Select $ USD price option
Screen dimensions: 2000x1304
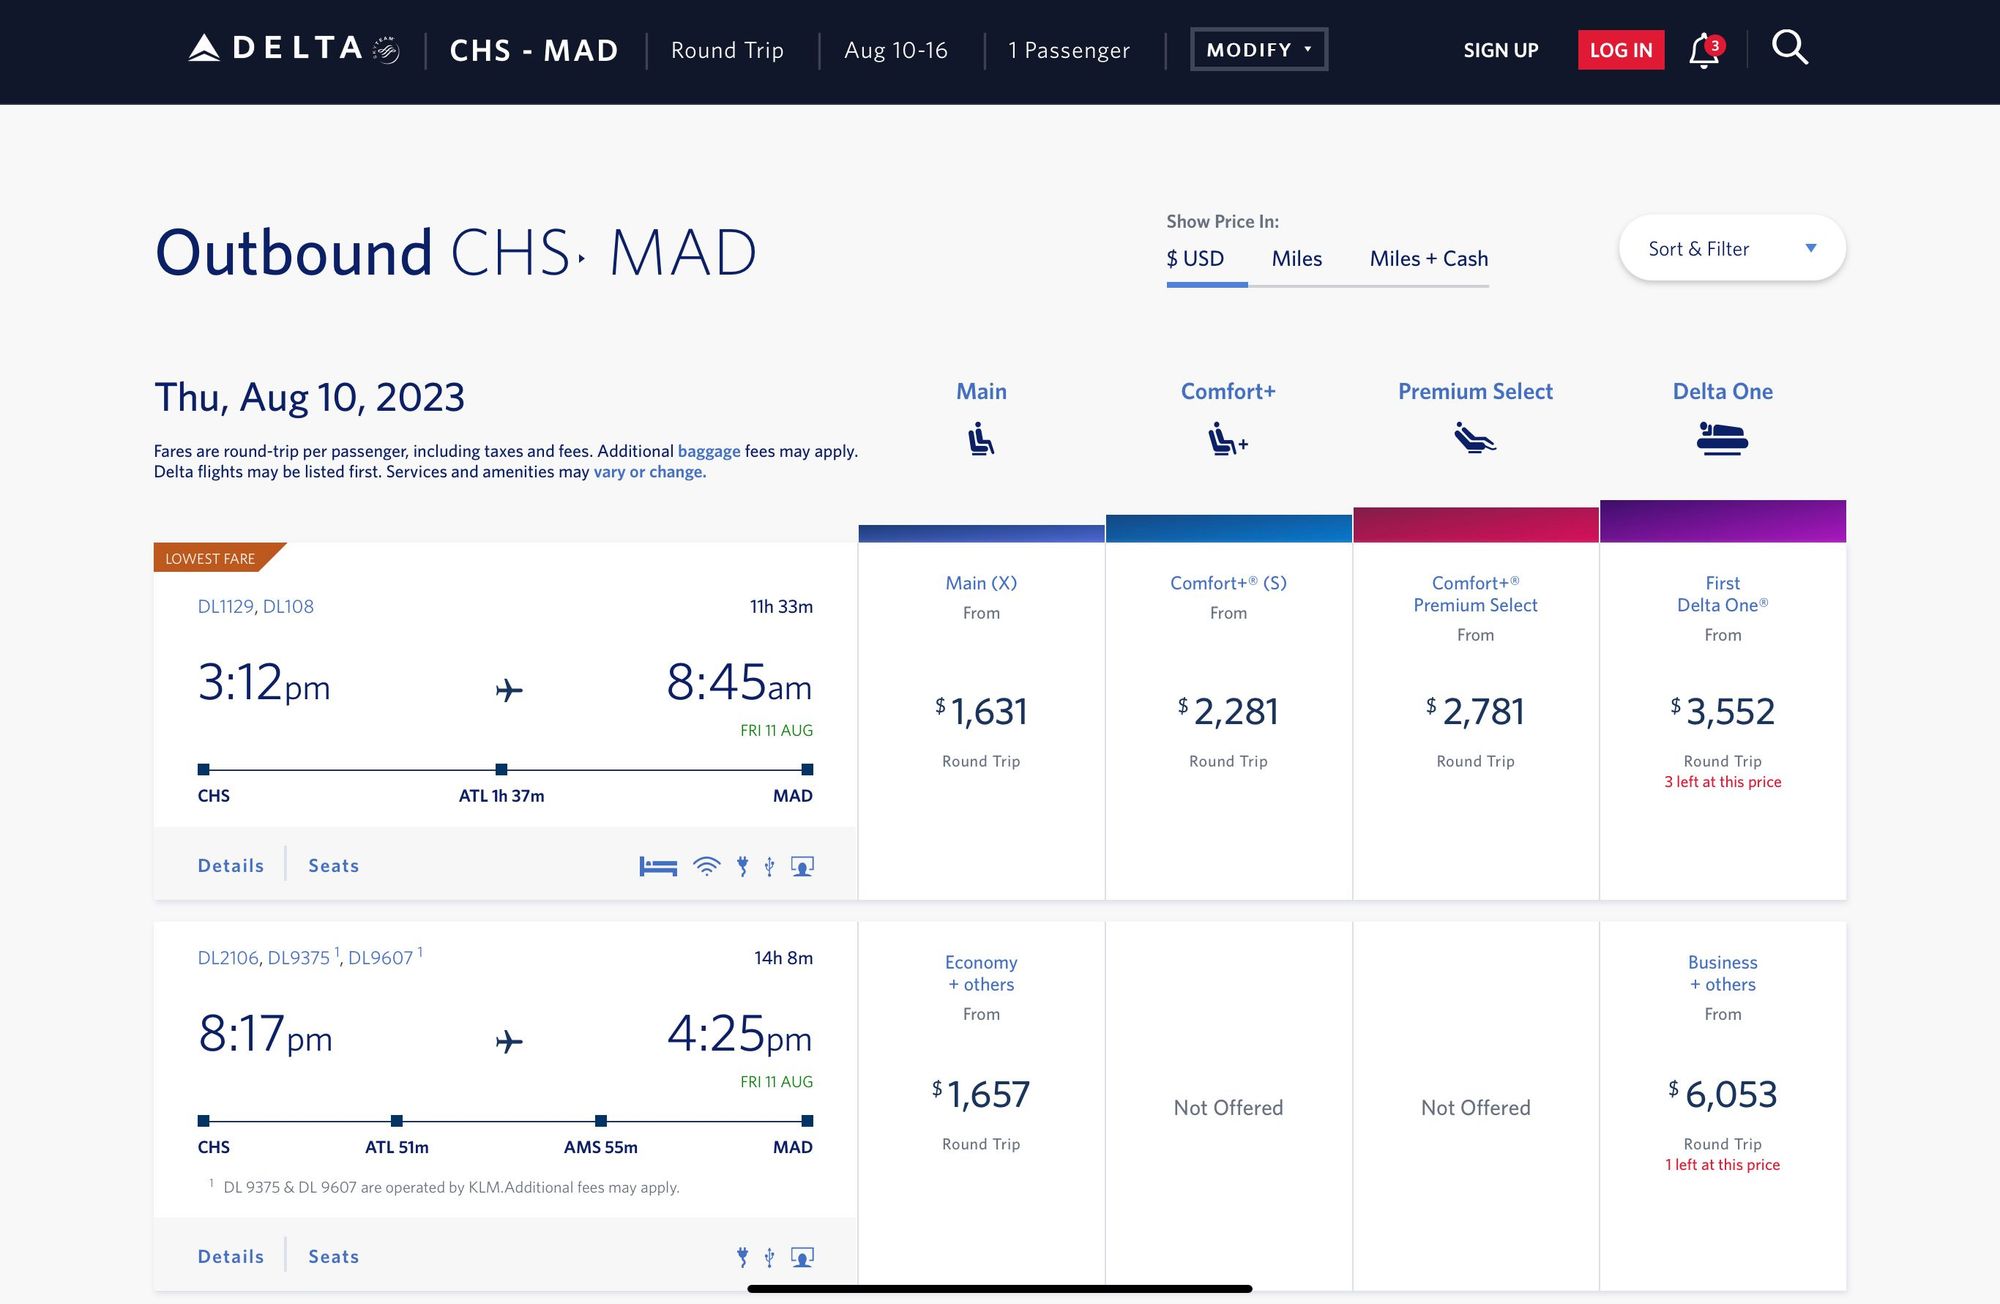click(x=1195, y=259)
